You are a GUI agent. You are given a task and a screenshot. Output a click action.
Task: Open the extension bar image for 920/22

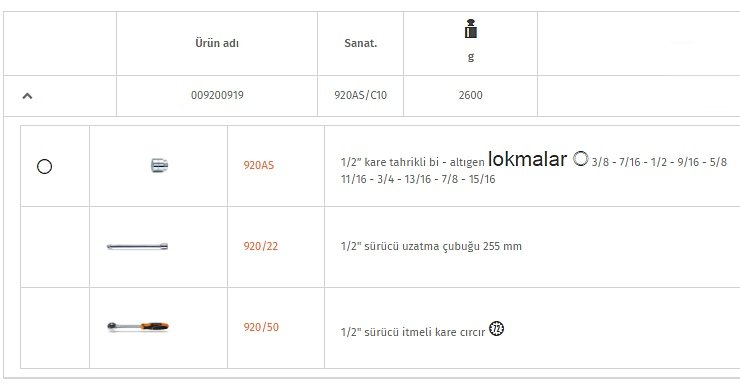click(x=137, y=246)
